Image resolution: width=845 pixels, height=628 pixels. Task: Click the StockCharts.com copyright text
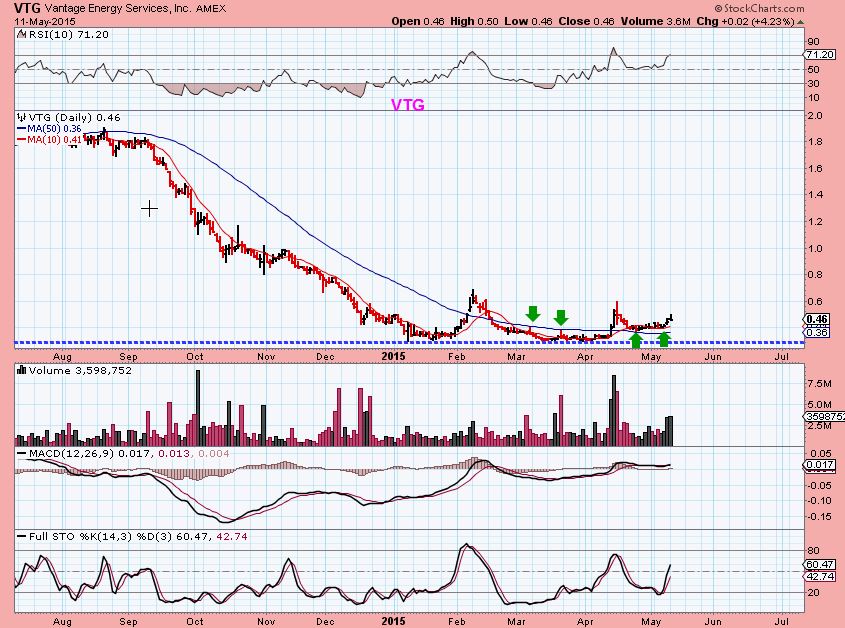[759, 8]
